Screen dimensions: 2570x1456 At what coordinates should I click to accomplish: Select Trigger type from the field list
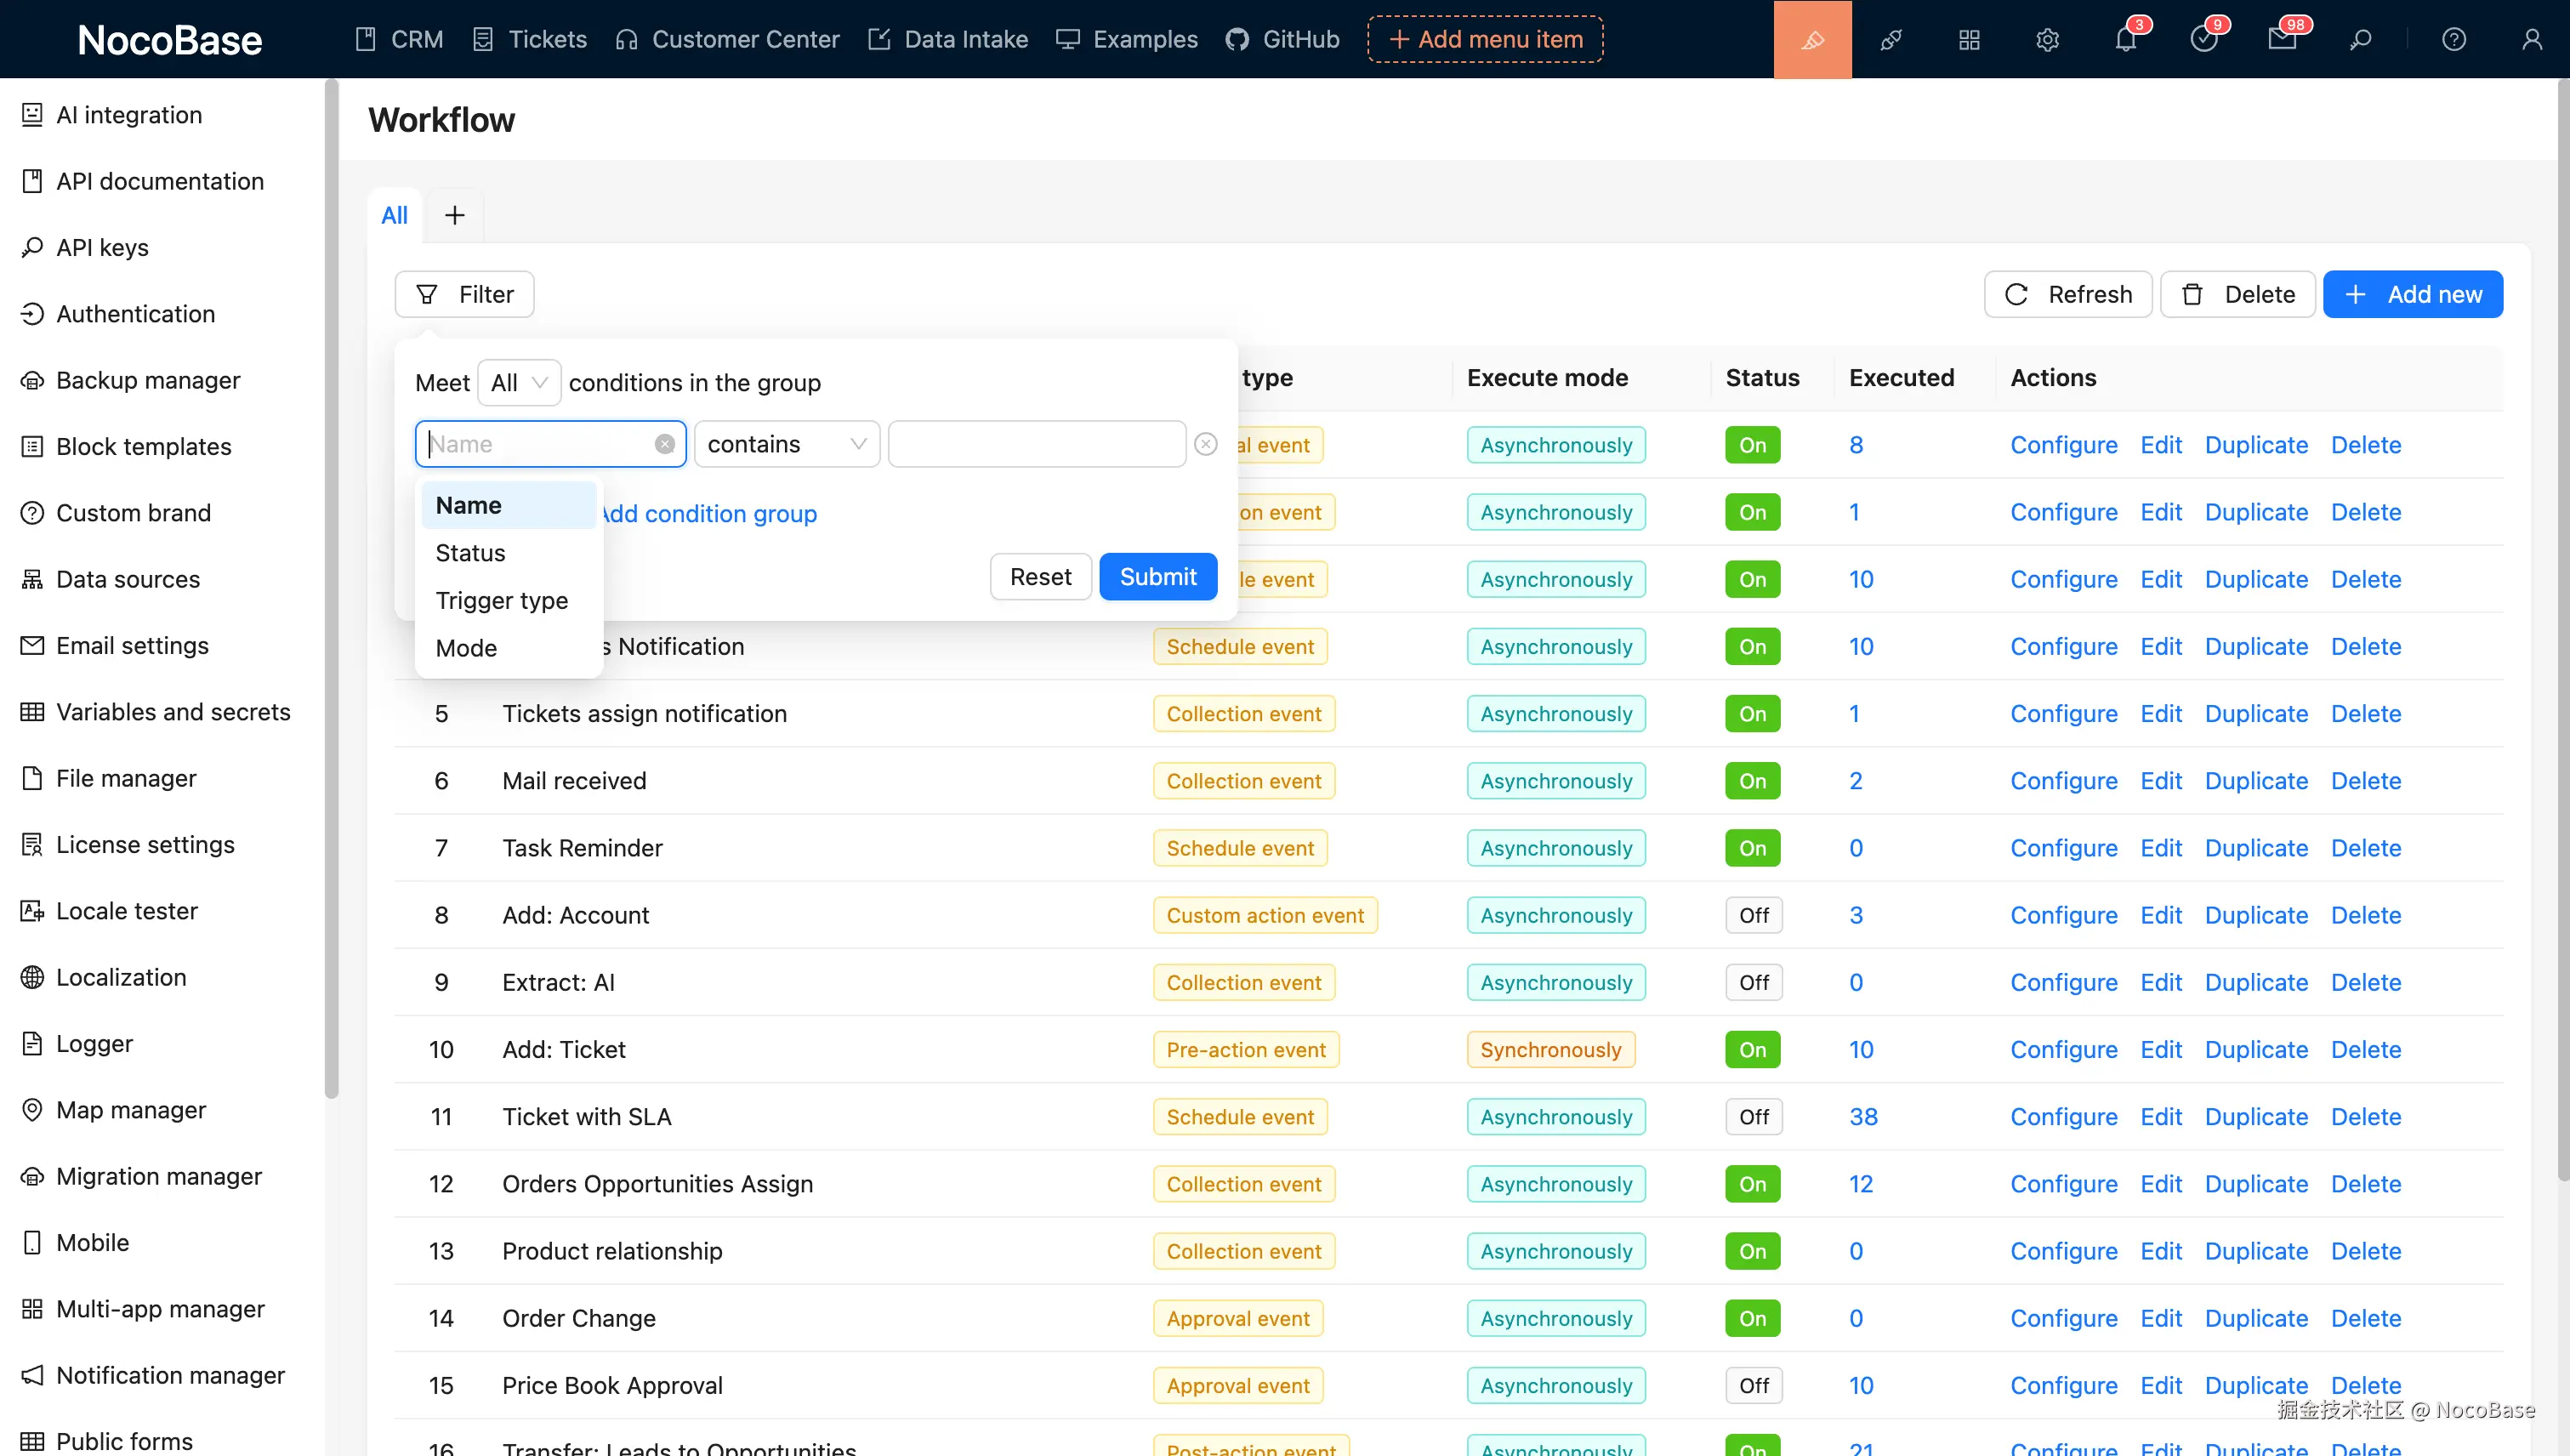(502, 600)
